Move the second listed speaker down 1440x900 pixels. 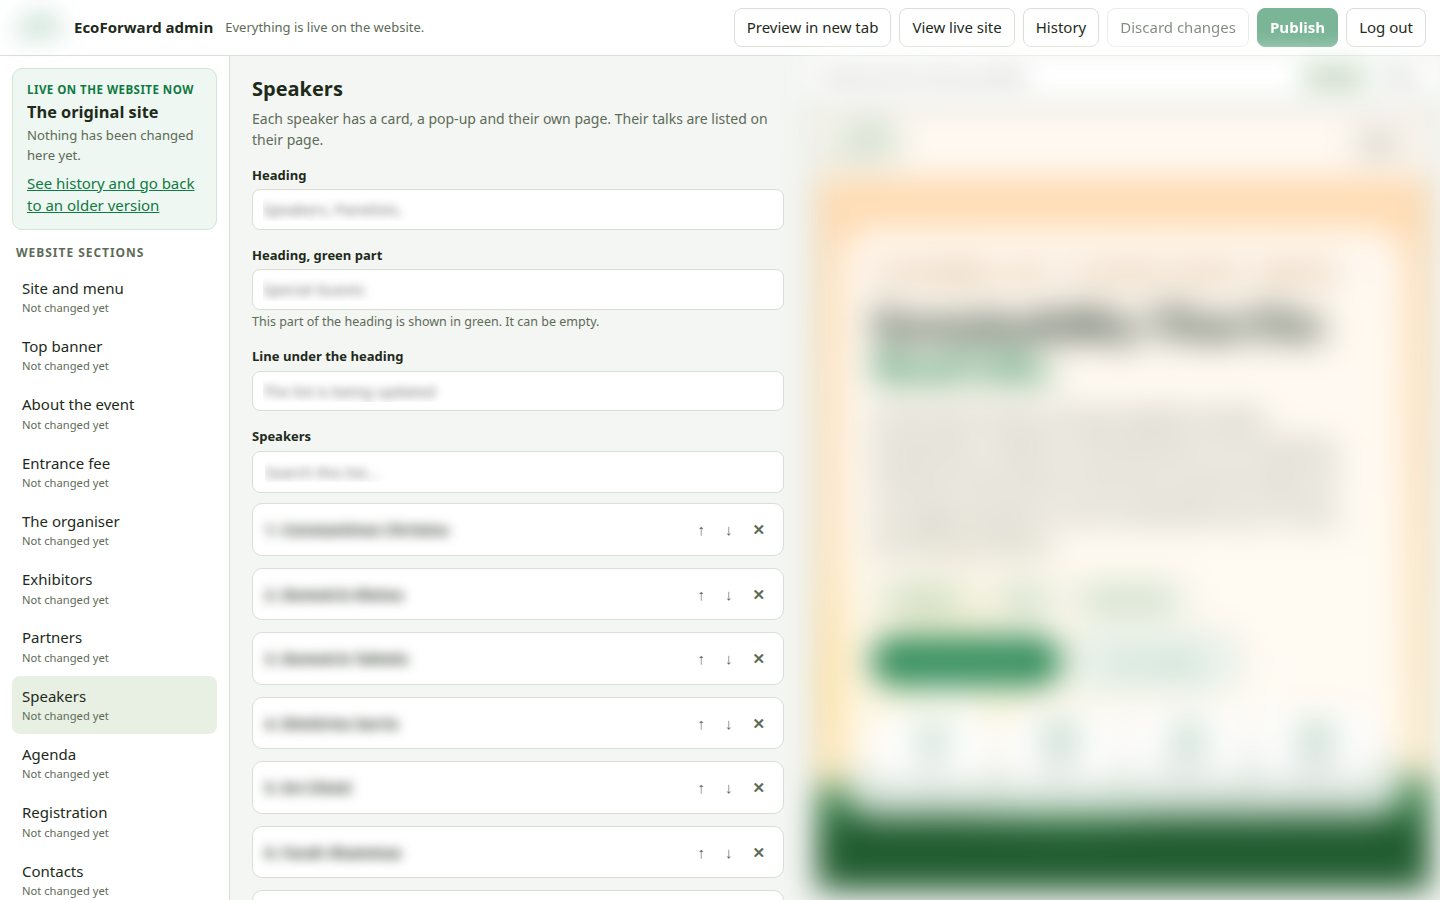pos(729,595)
